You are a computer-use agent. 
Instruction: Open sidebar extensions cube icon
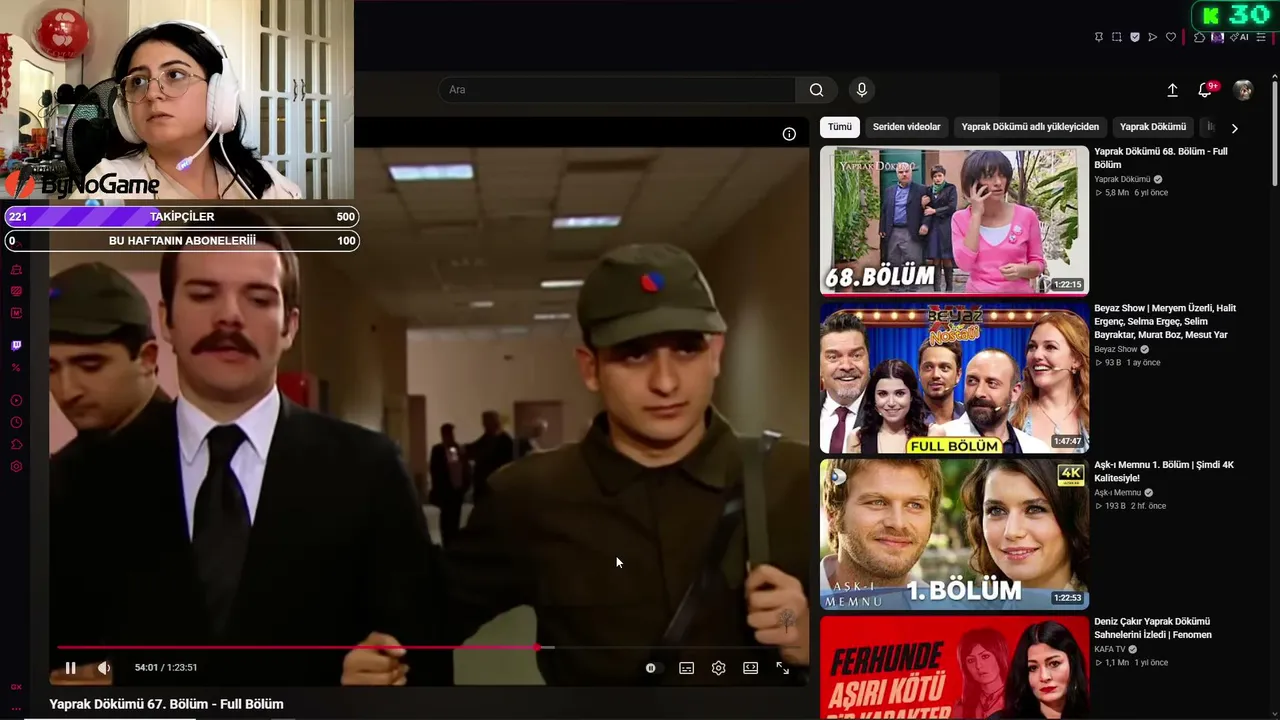[16, 444]
